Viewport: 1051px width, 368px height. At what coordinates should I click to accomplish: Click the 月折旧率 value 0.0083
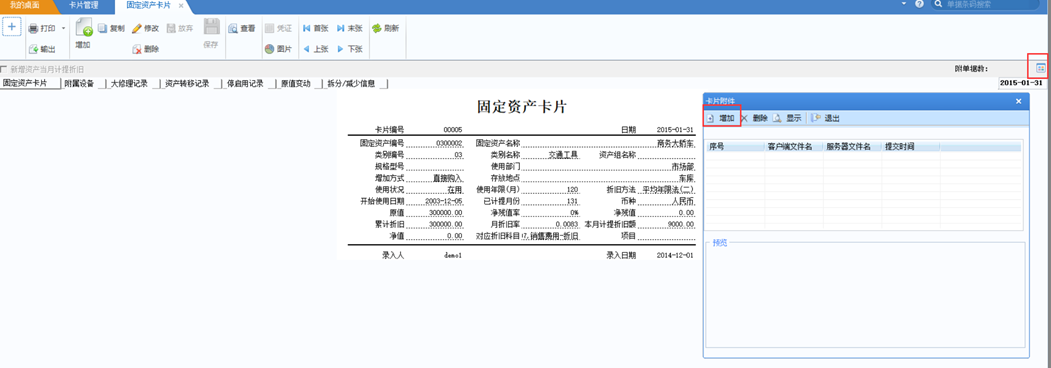pyautogui.click(x=566, y=225)
